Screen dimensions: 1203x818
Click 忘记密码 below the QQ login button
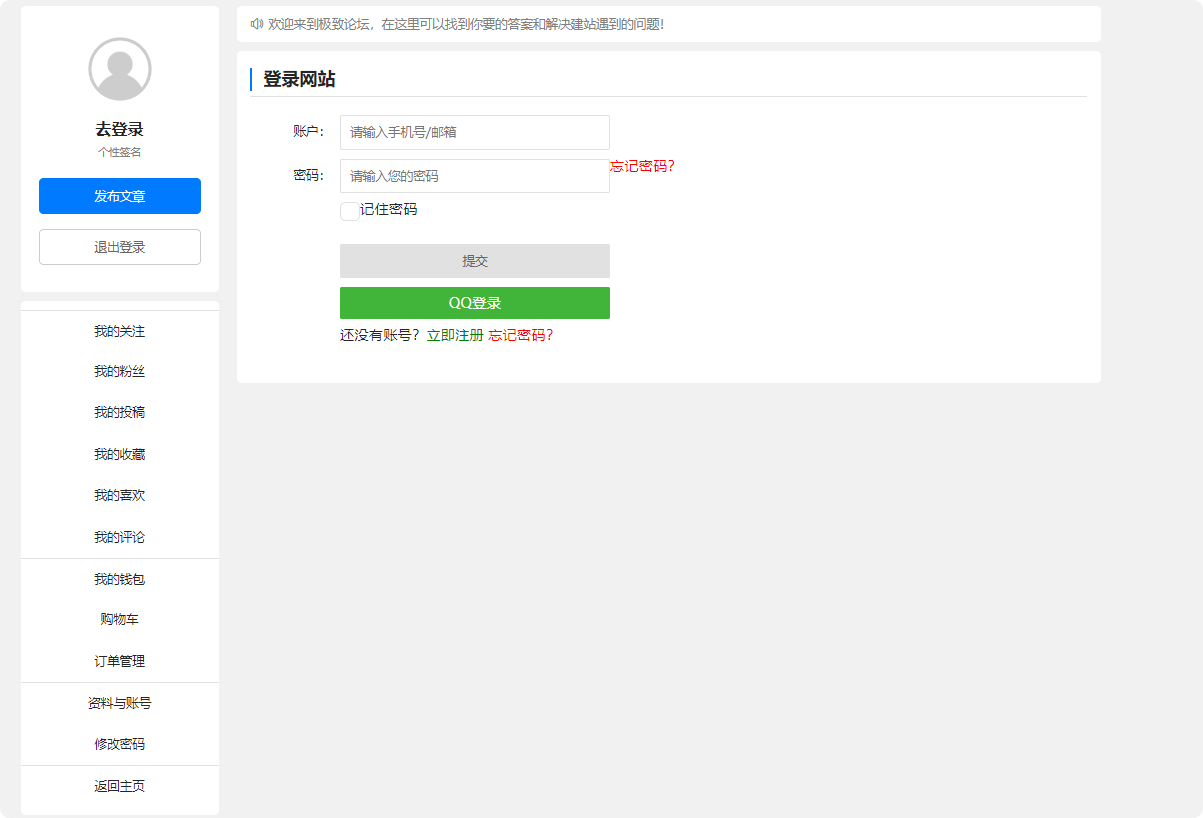tap(521, 335)
